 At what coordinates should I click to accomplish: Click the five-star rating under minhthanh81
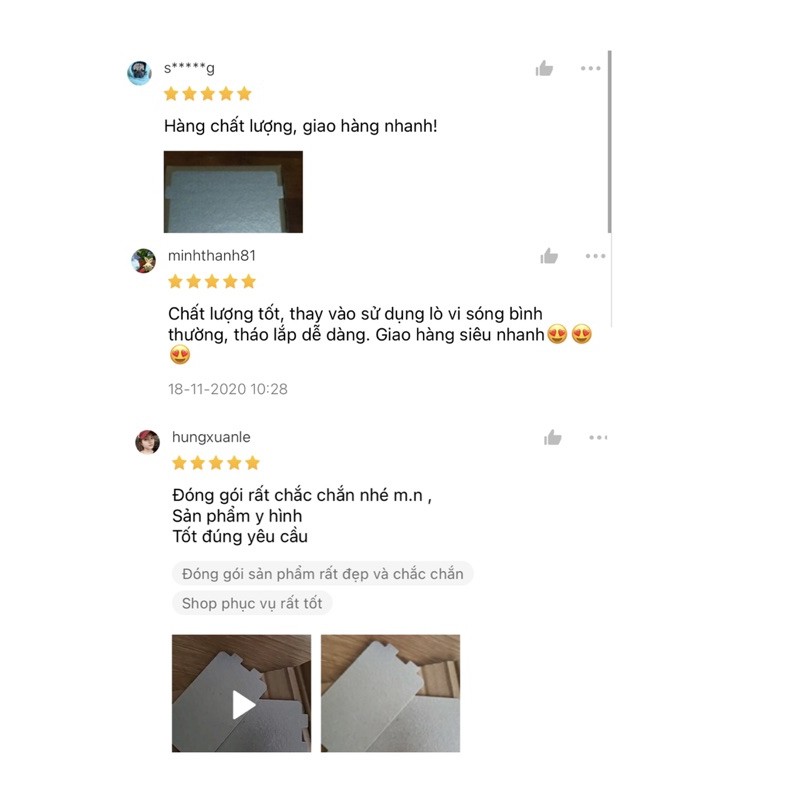pos(212,282)
